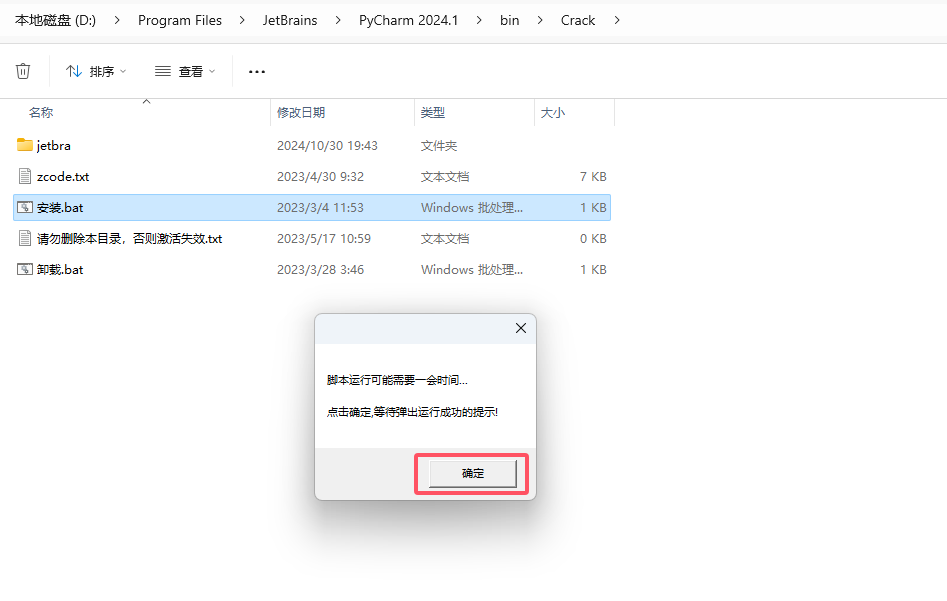
Task: Navigate to 本地磁盘 (D:) in breadcrumb
Action: (x=56, y=21)
